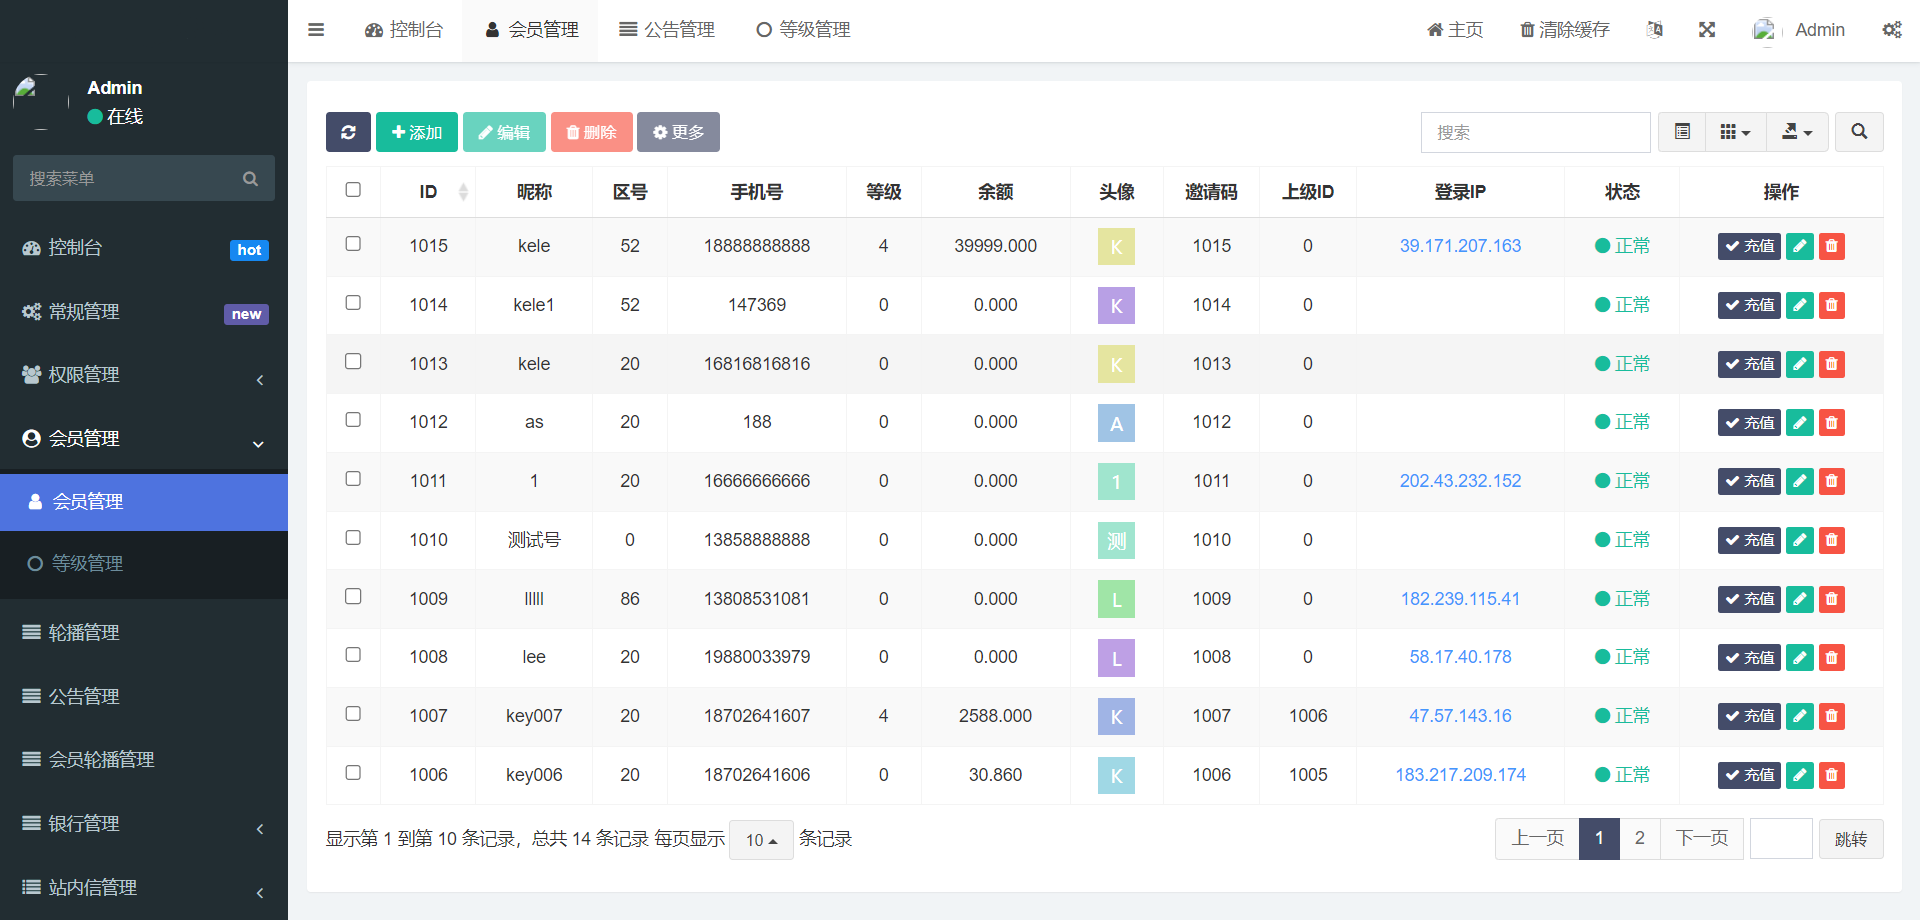Screen dimensions: 1920x920
Task: Toggle the table card view icon
Action: point(1682,132)
